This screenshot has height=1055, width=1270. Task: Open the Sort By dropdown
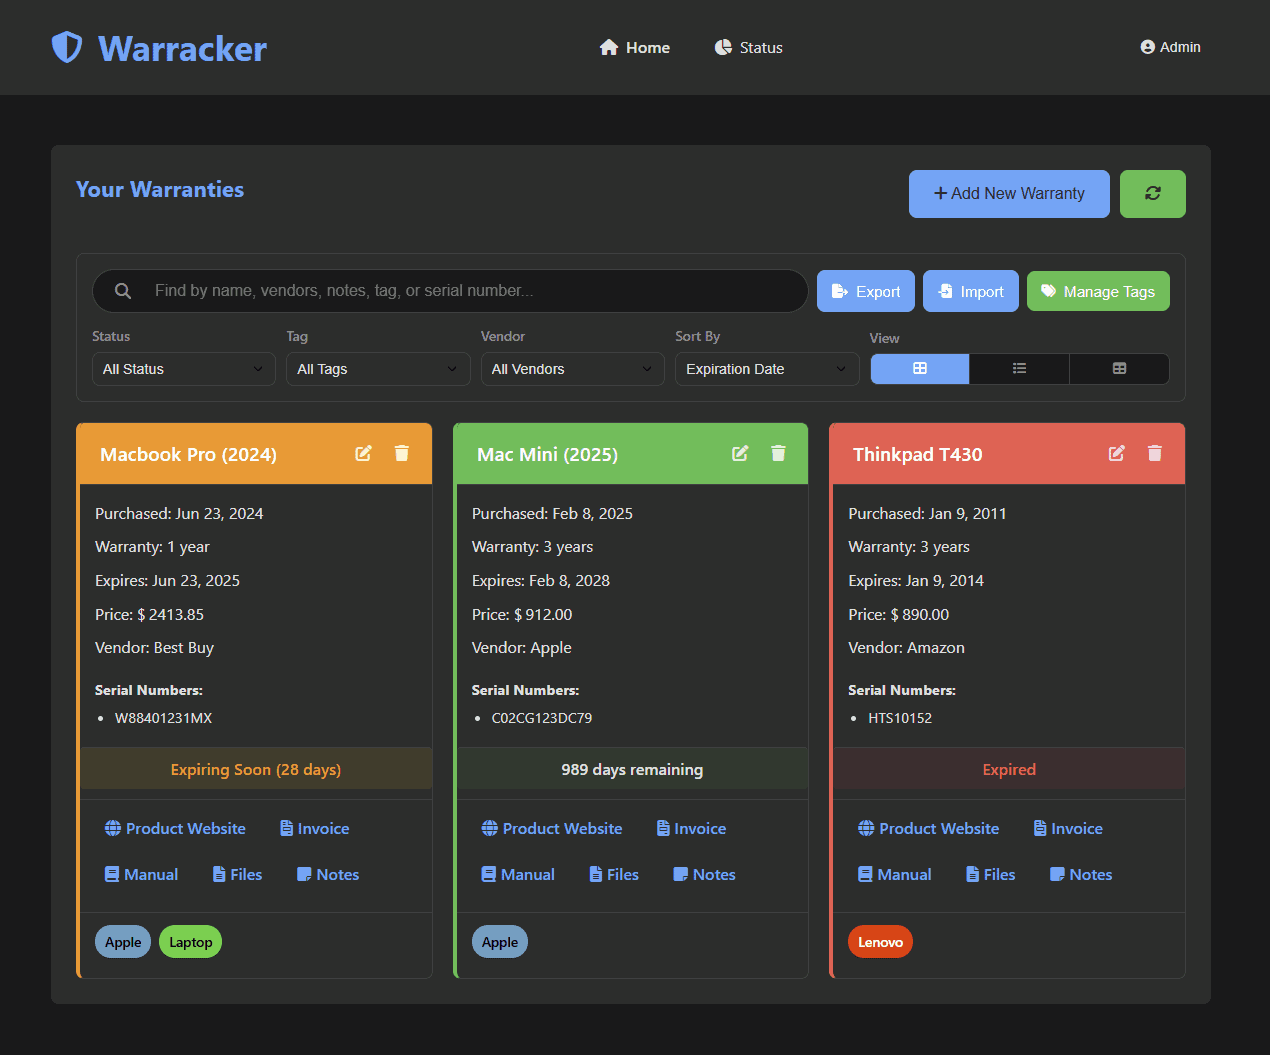[767, 369]
